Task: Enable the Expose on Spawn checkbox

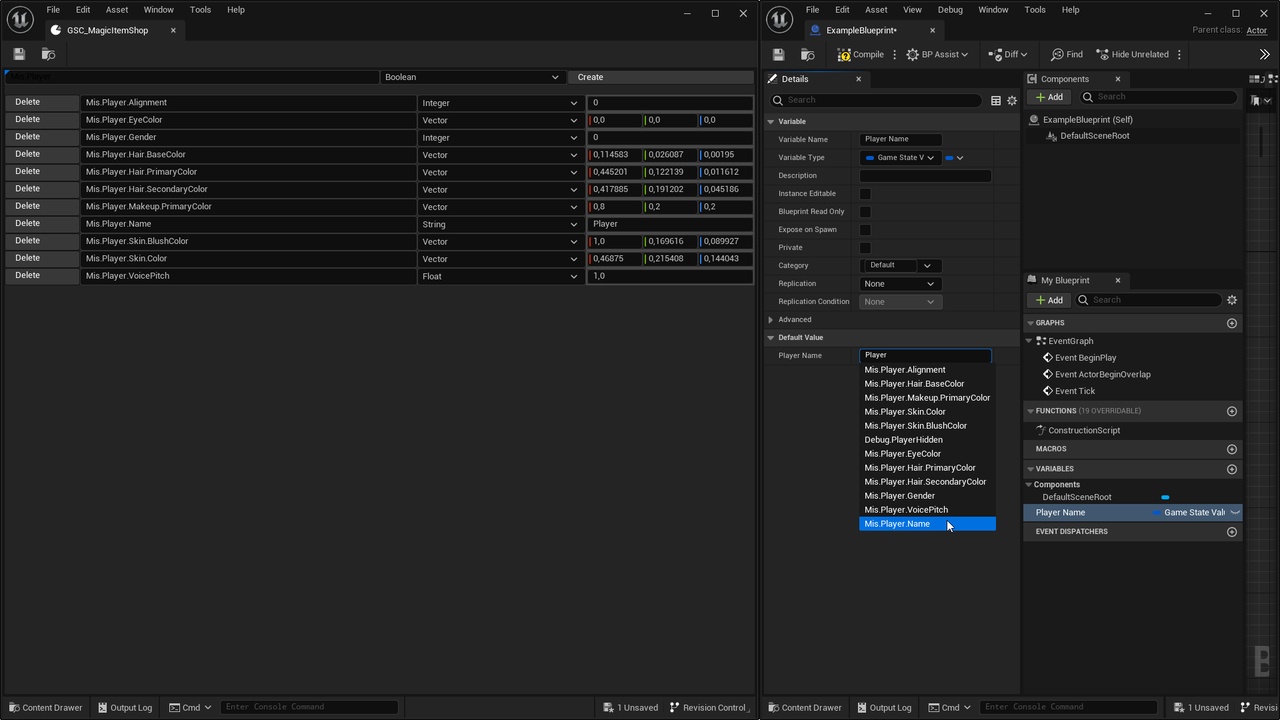Action: click(x=865, y=230)
